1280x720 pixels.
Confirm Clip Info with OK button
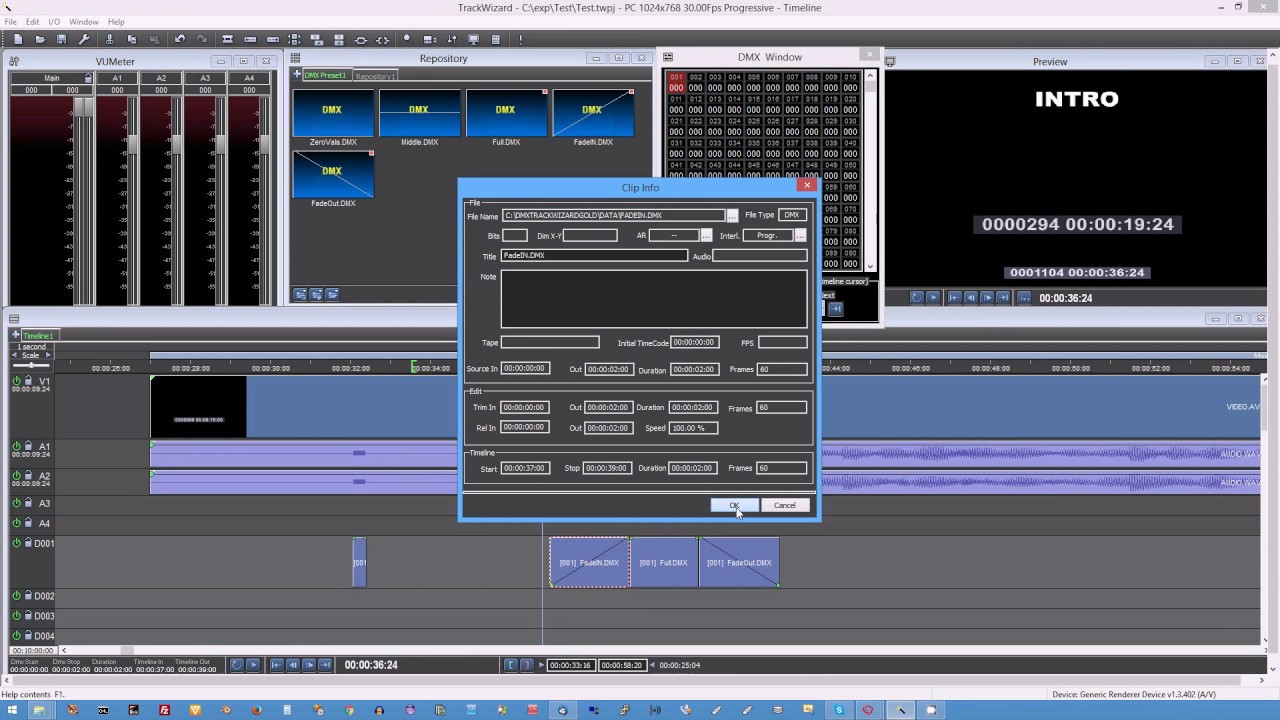pos(735,505)
